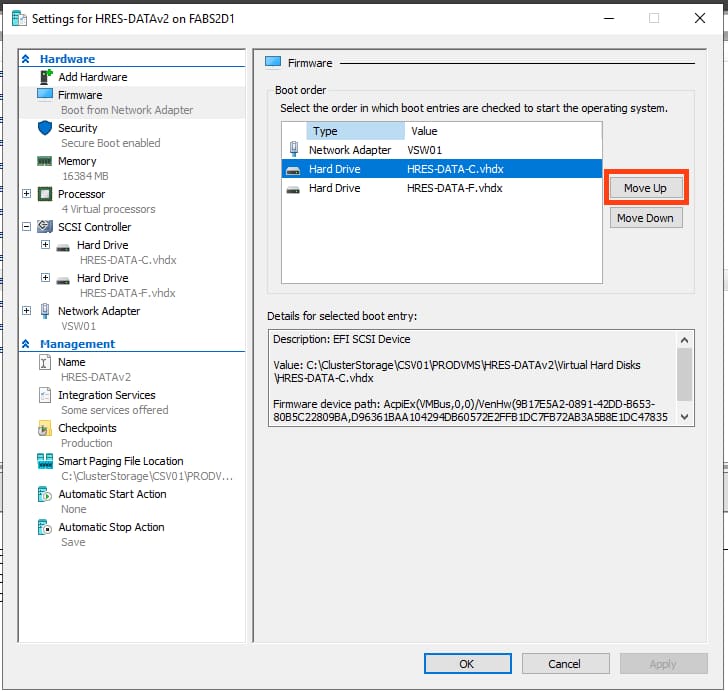
Task: Click the details box scroll down arrow
Action: click(x=684, y=416)
